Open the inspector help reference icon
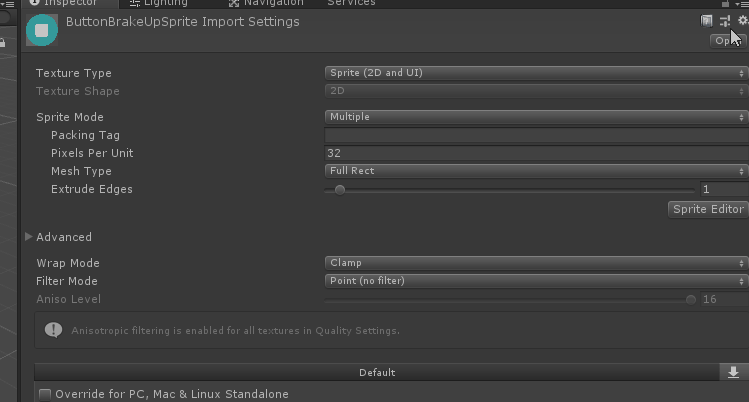 click(x=706, y=21)
